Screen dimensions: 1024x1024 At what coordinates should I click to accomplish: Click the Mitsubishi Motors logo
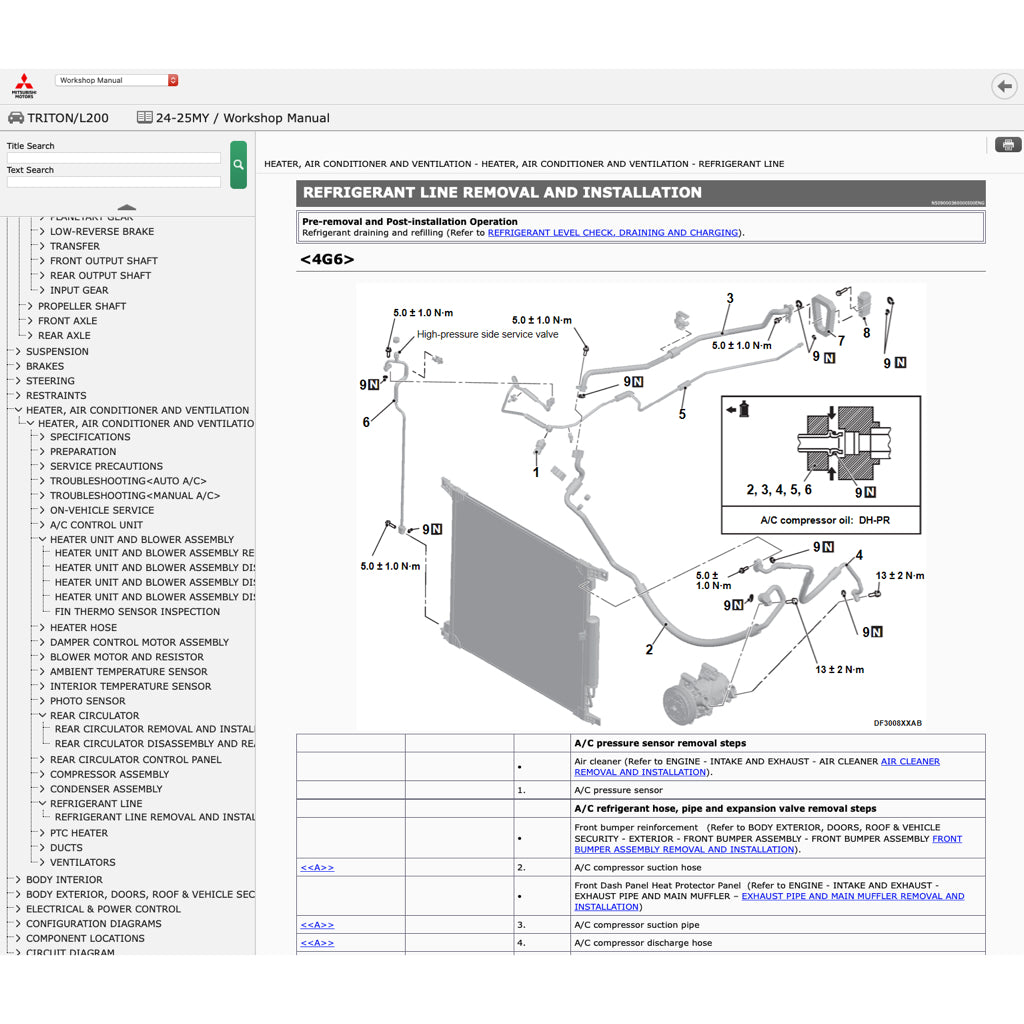pos(24,84)
